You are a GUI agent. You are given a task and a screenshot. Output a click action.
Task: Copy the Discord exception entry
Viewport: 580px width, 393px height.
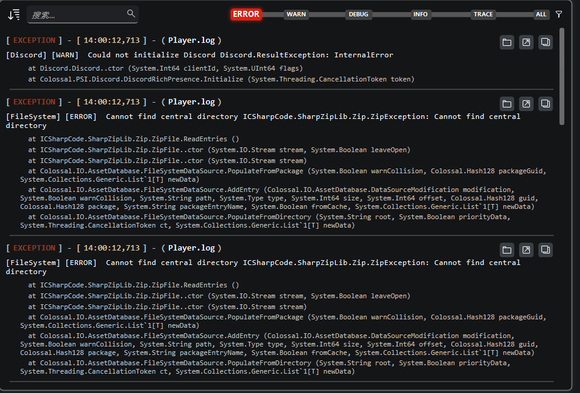click(x=545, y=42)
